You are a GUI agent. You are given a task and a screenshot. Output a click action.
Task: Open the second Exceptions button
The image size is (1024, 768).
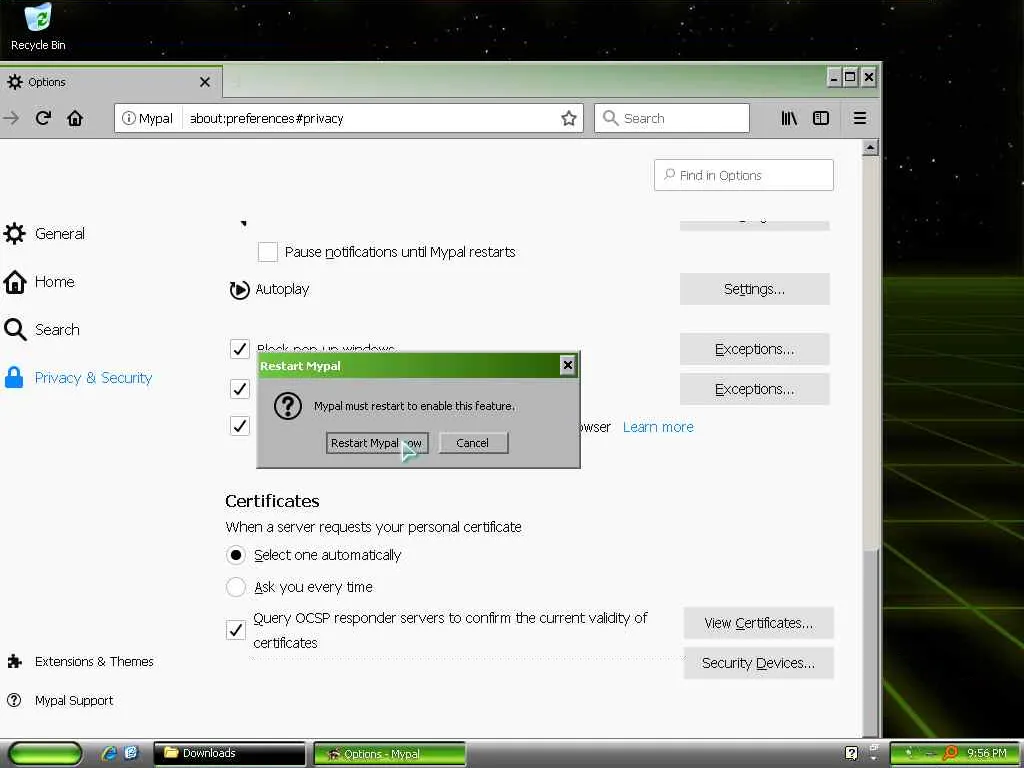[754, 389]
